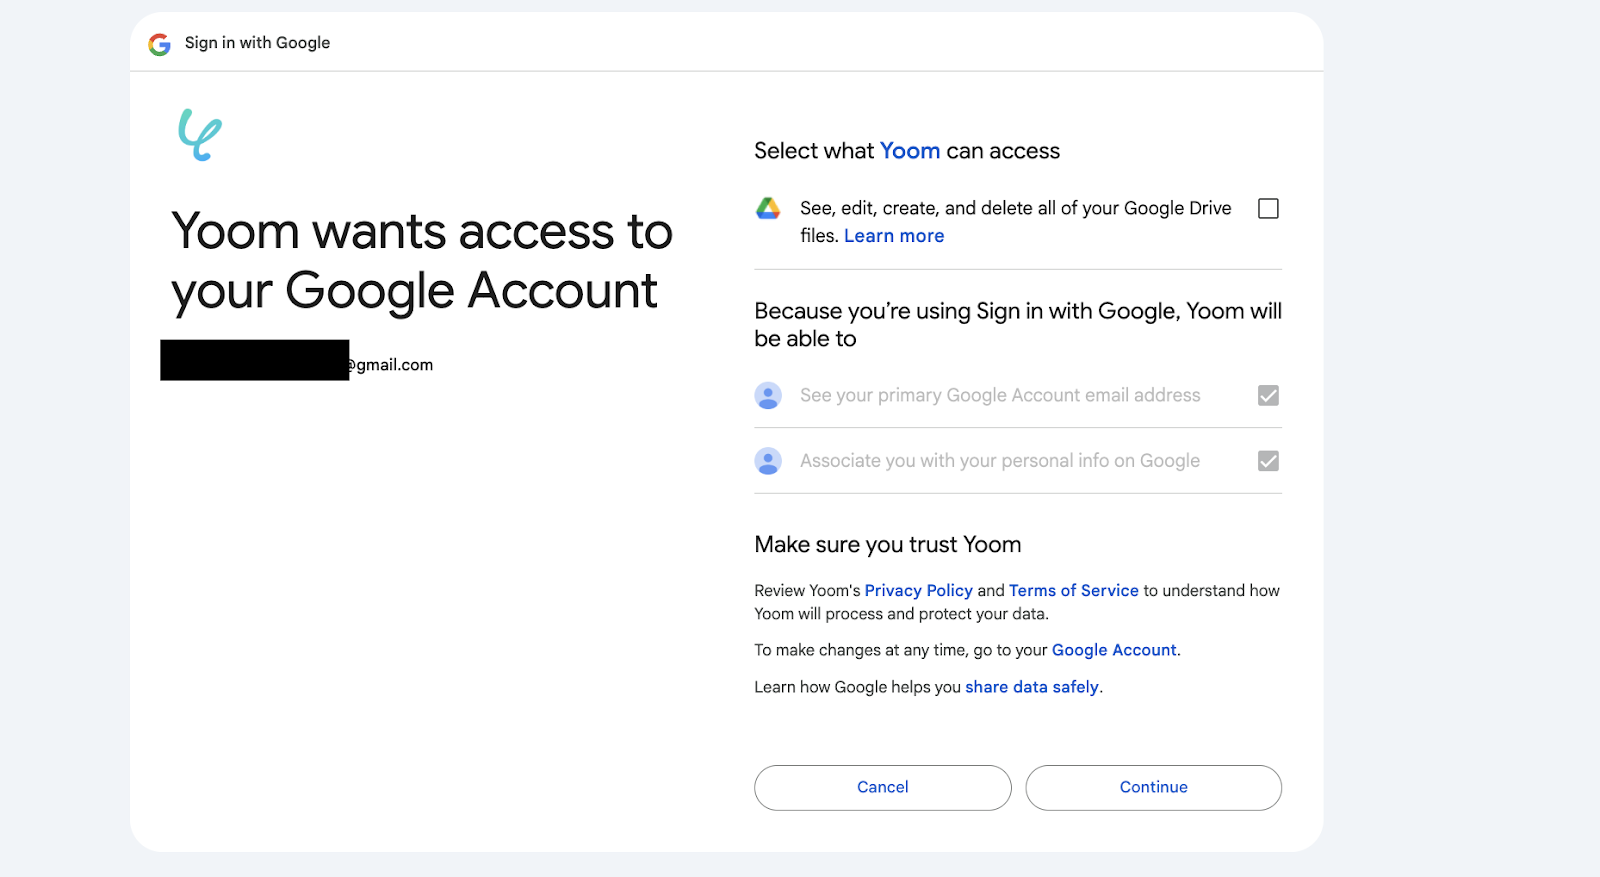Enable the Google Drive files access checkbox

click(1268, 209)
